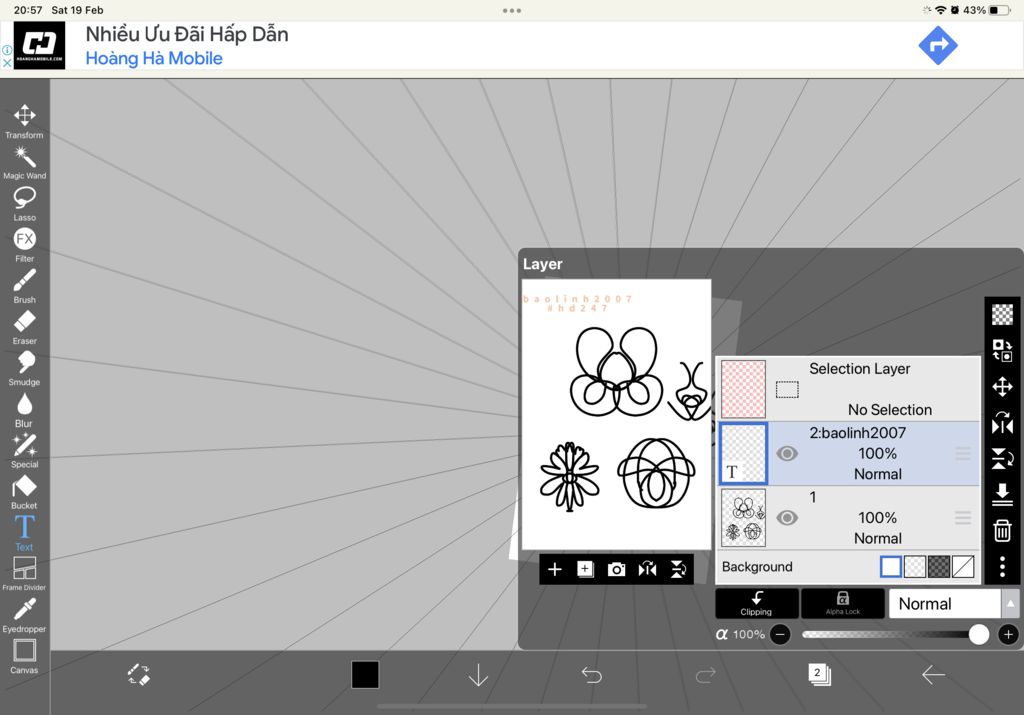Select the Text tool

(24, 533)
